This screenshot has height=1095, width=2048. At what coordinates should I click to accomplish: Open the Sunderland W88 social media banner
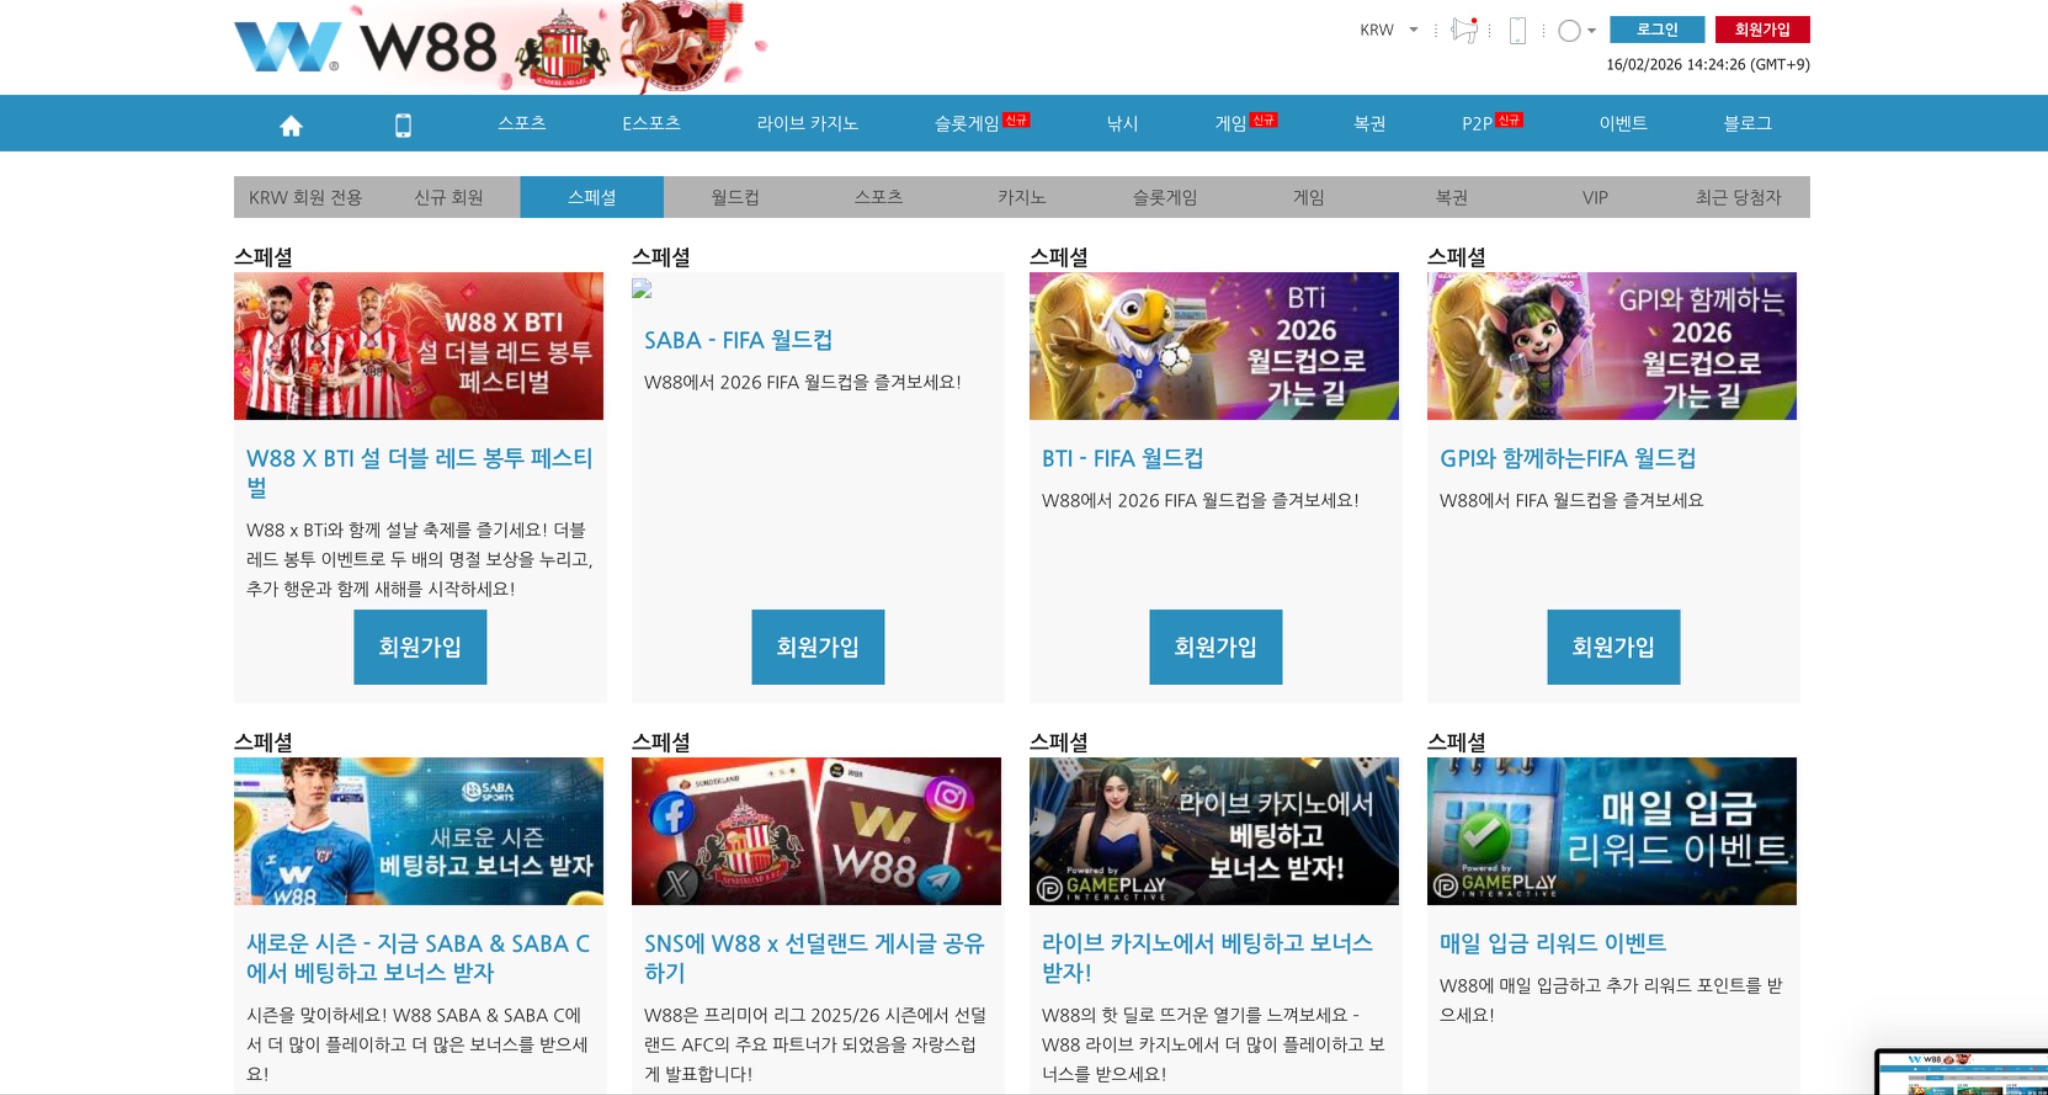pyautogui.click(x=816, y=831)
